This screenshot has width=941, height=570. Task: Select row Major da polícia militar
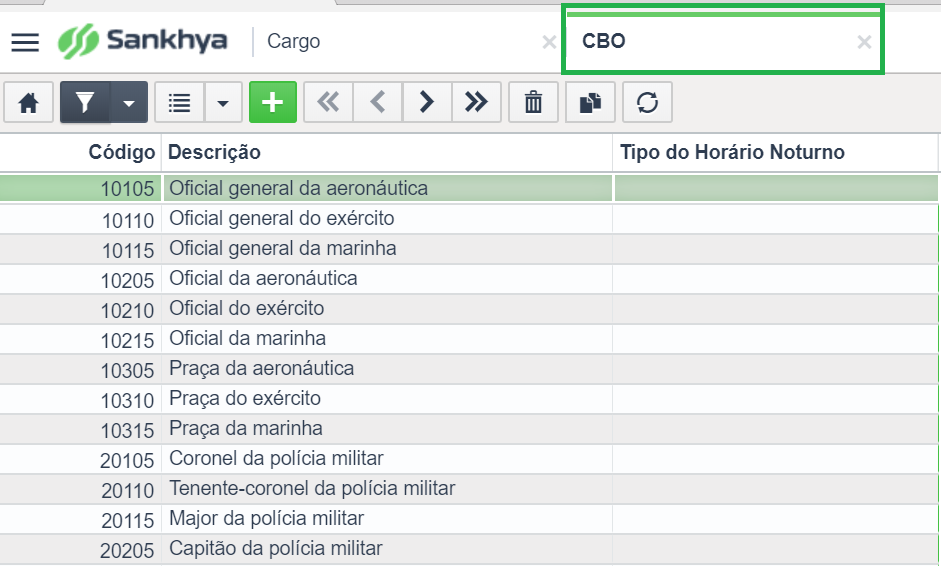(x=469, y=519)
